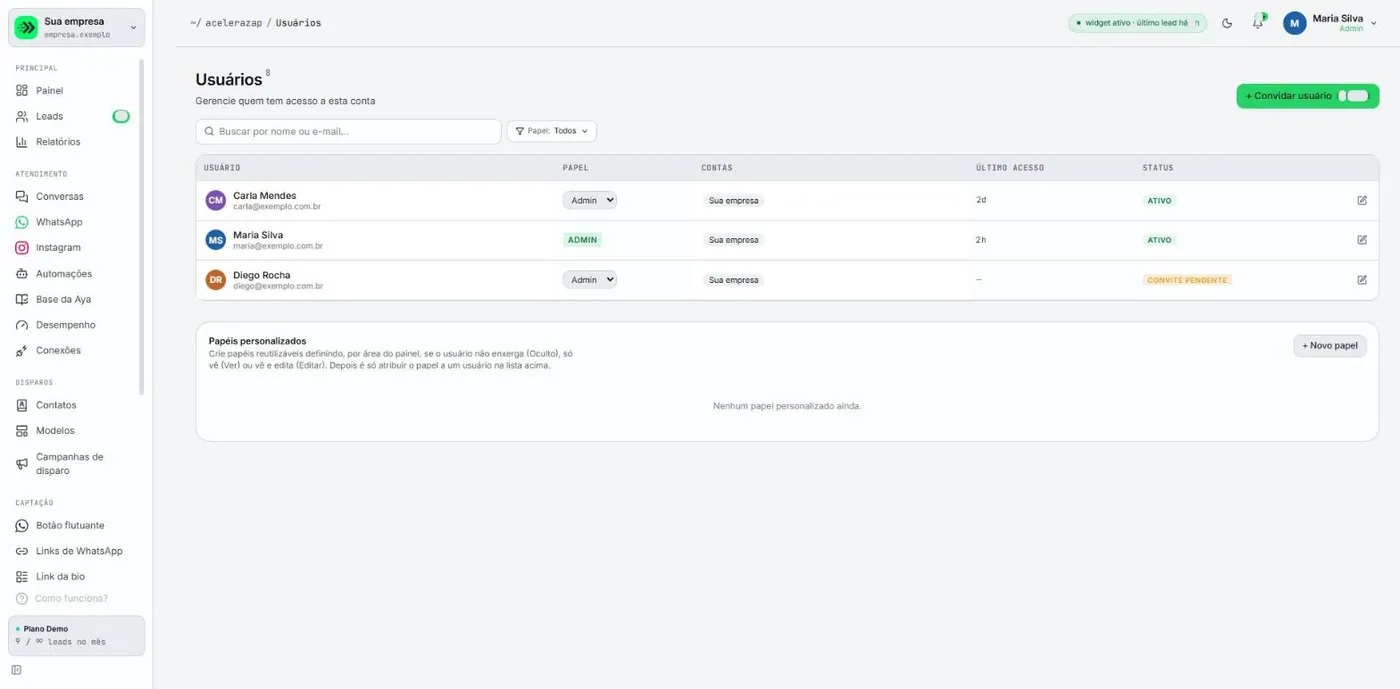The image size is (1400, 689).
Task: Click the widget ativo status pill
Action: coord(1137,23)
